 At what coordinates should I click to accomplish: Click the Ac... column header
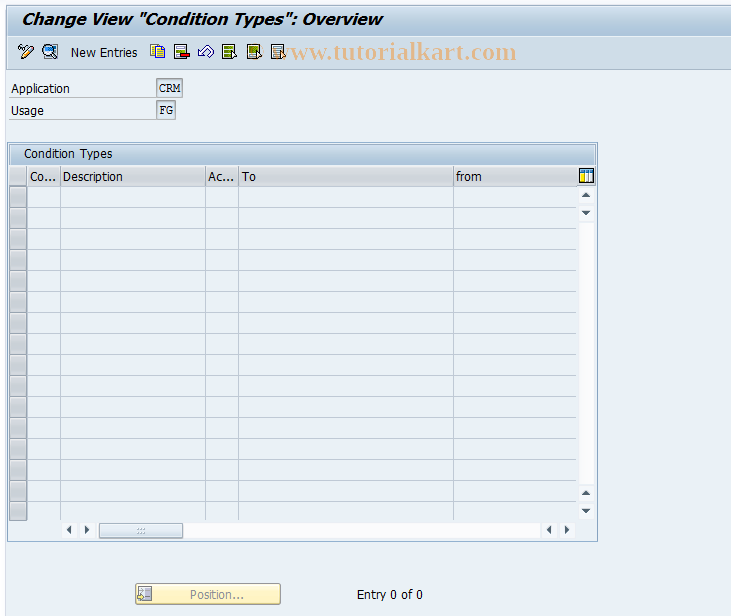[x=222, y=177]
